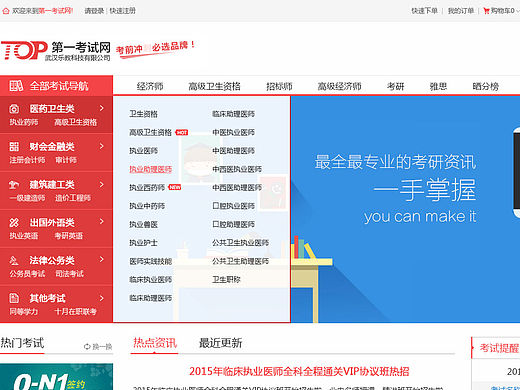Open the 中医执业医师 link
Viewport: 520px width, 390px height.
(x=233, y=133)
